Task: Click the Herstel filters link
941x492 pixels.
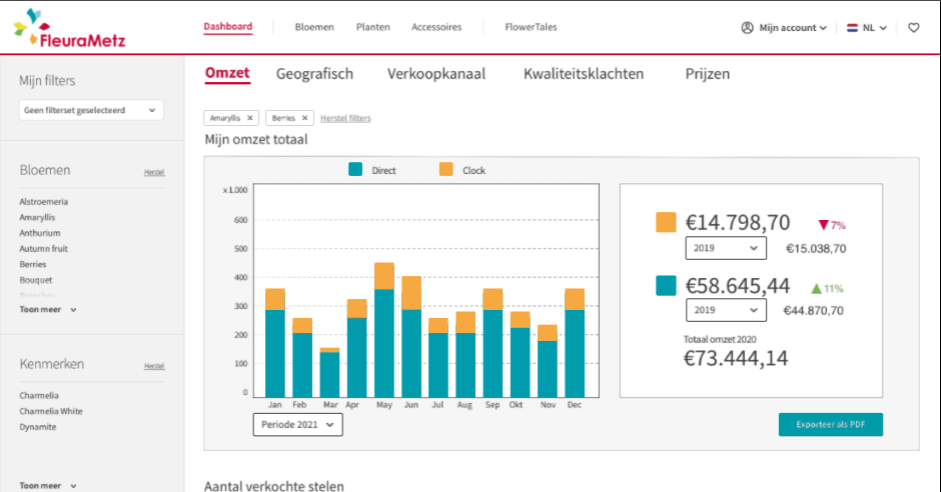Action: coord(346,118)
